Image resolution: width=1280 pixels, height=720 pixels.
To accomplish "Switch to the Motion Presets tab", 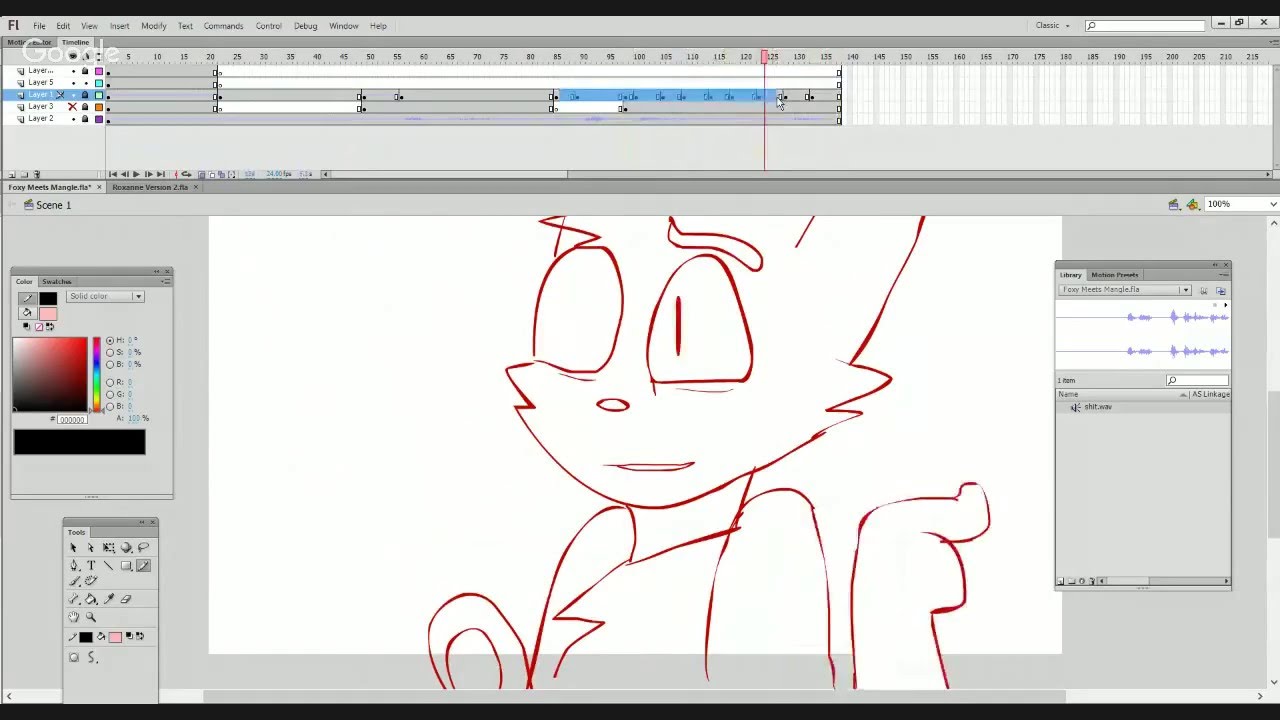I will tap(1115, 275).
